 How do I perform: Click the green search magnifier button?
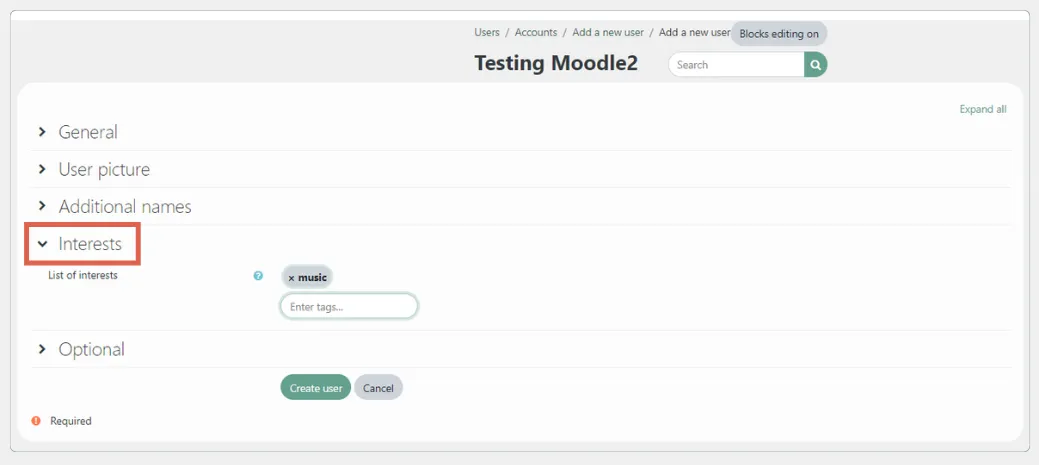tap(816, 65)
